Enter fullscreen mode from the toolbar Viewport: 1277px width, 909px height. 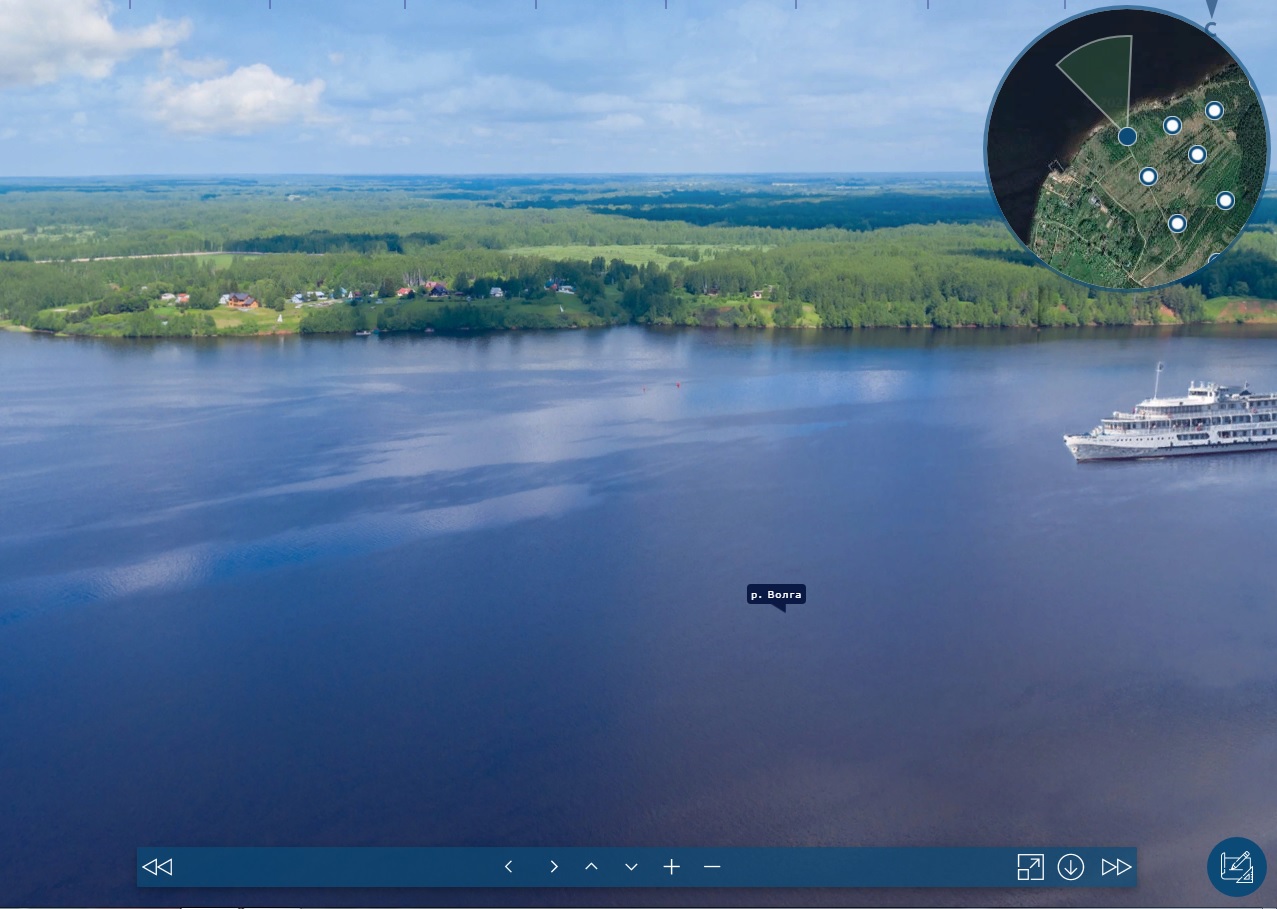(x=1030, y=867)
